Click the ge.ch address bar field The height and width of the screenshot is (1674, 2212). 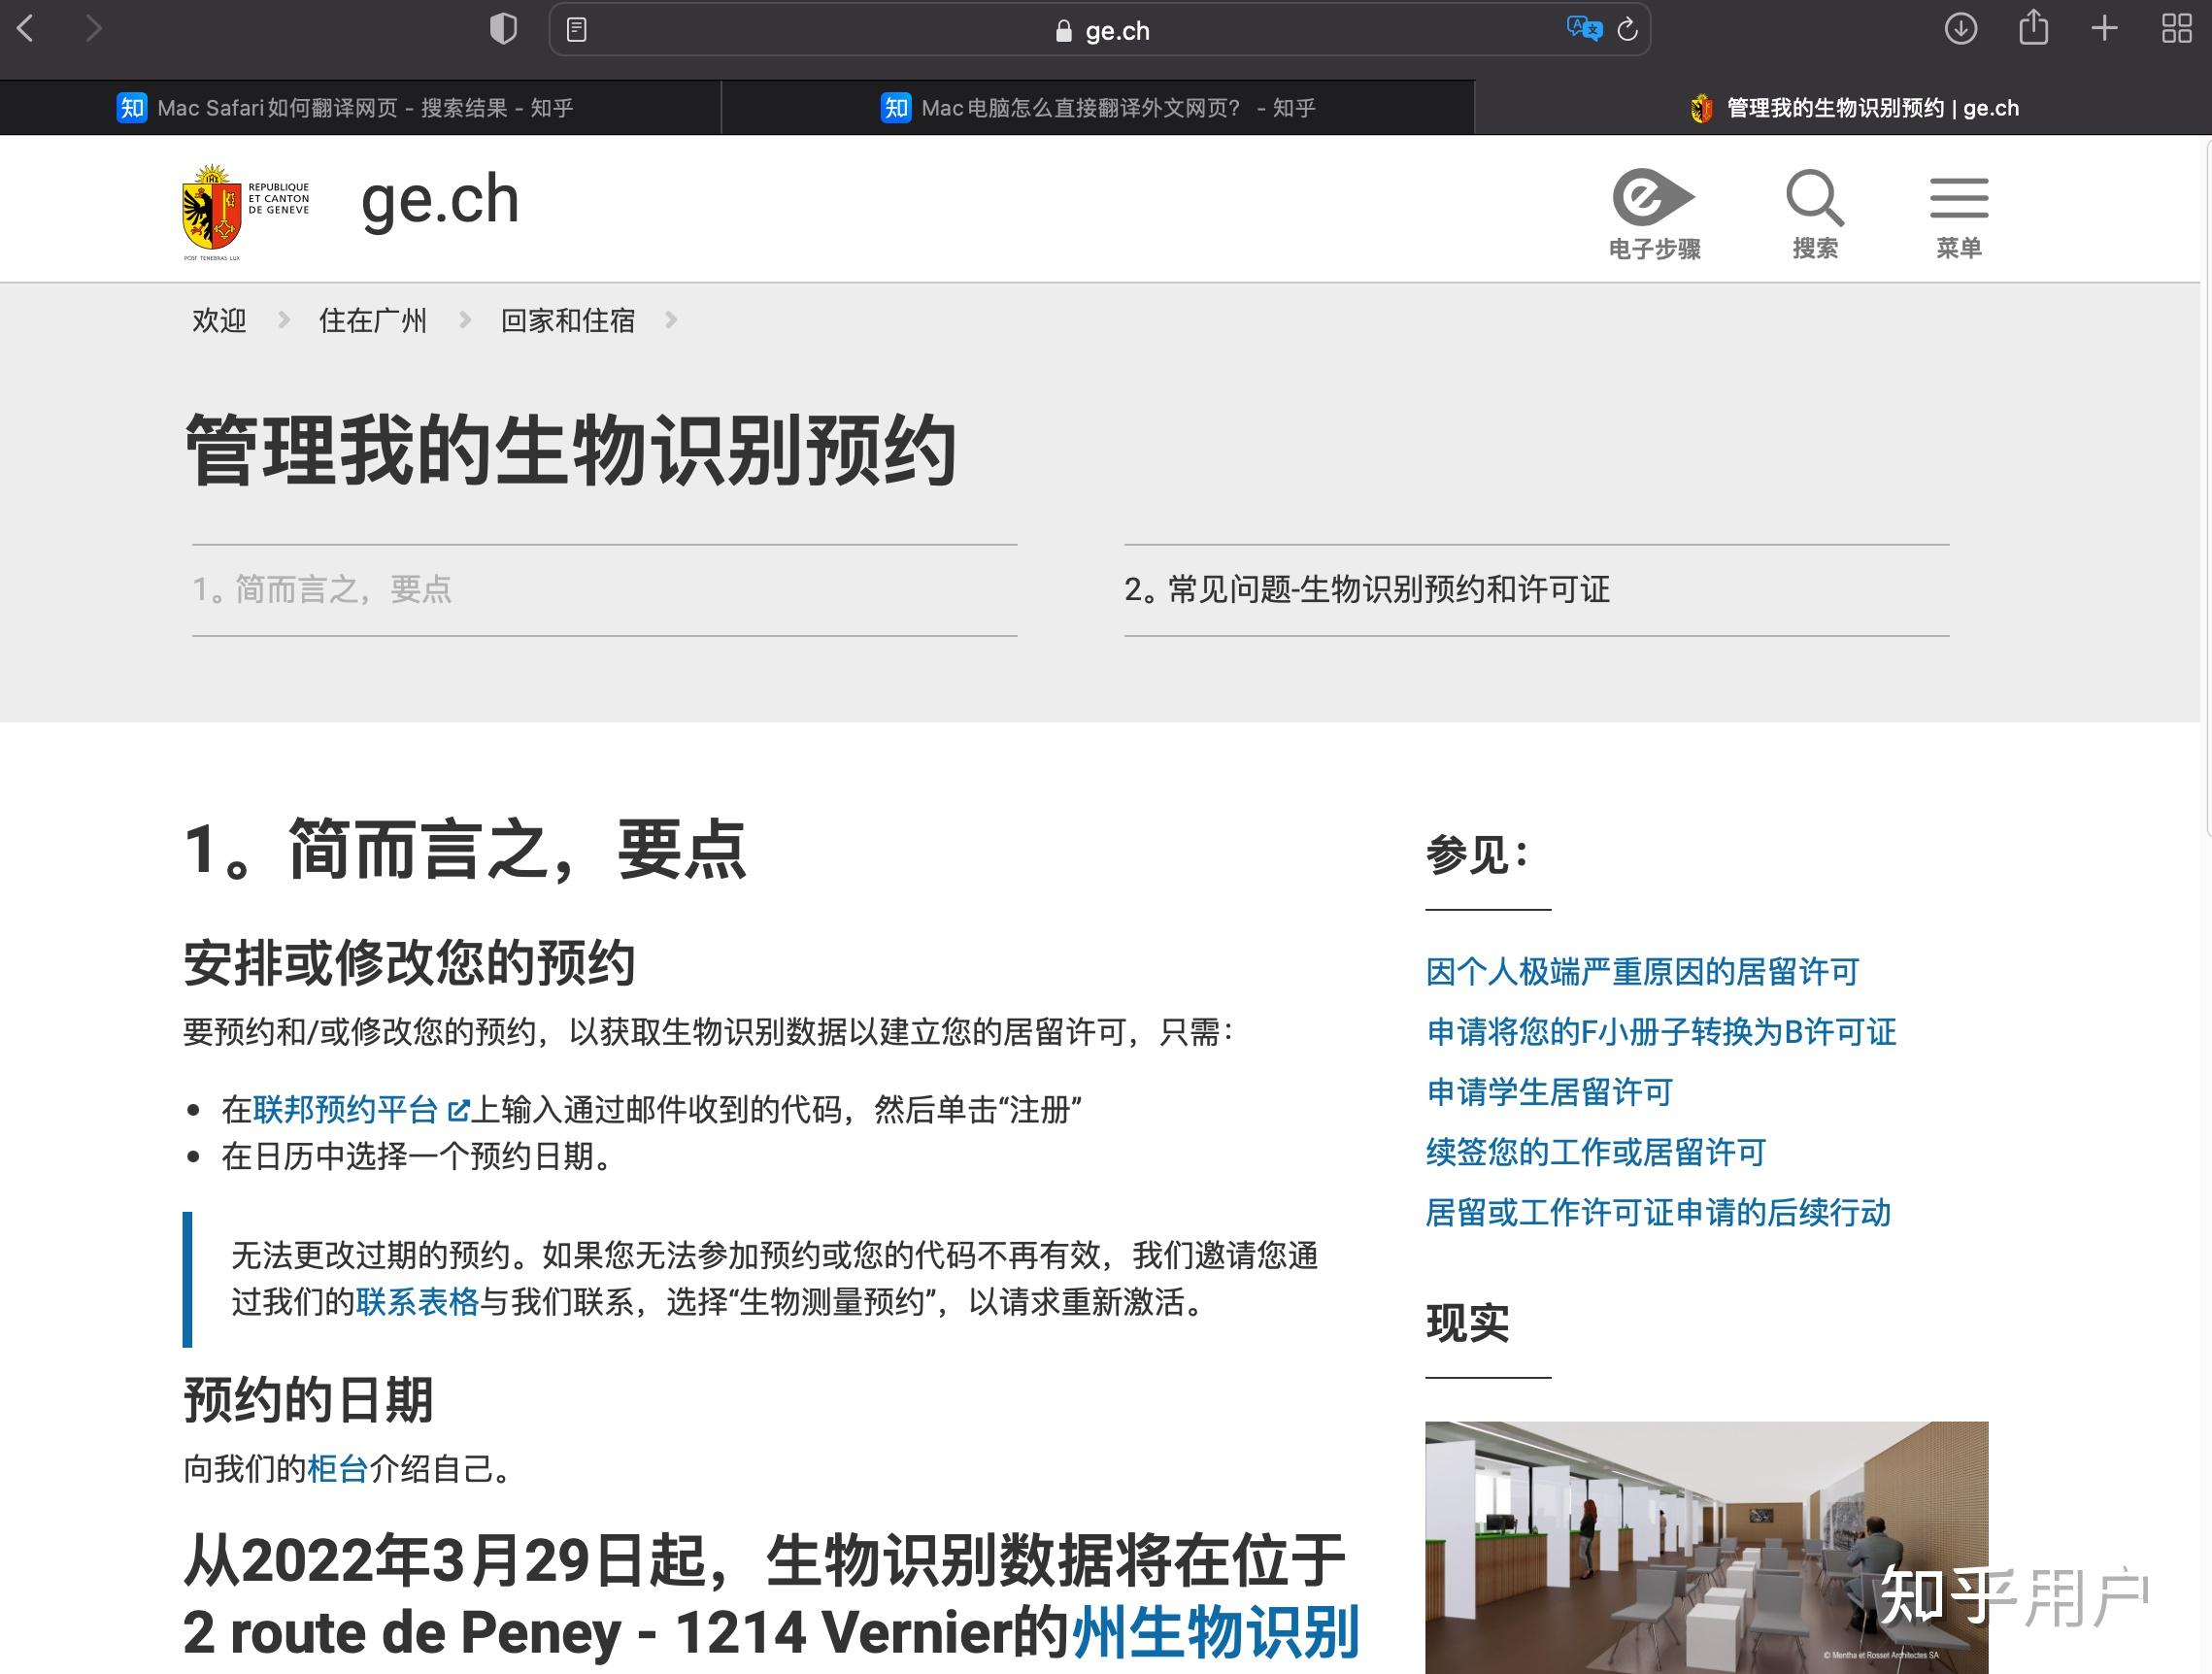(1100, 30)
